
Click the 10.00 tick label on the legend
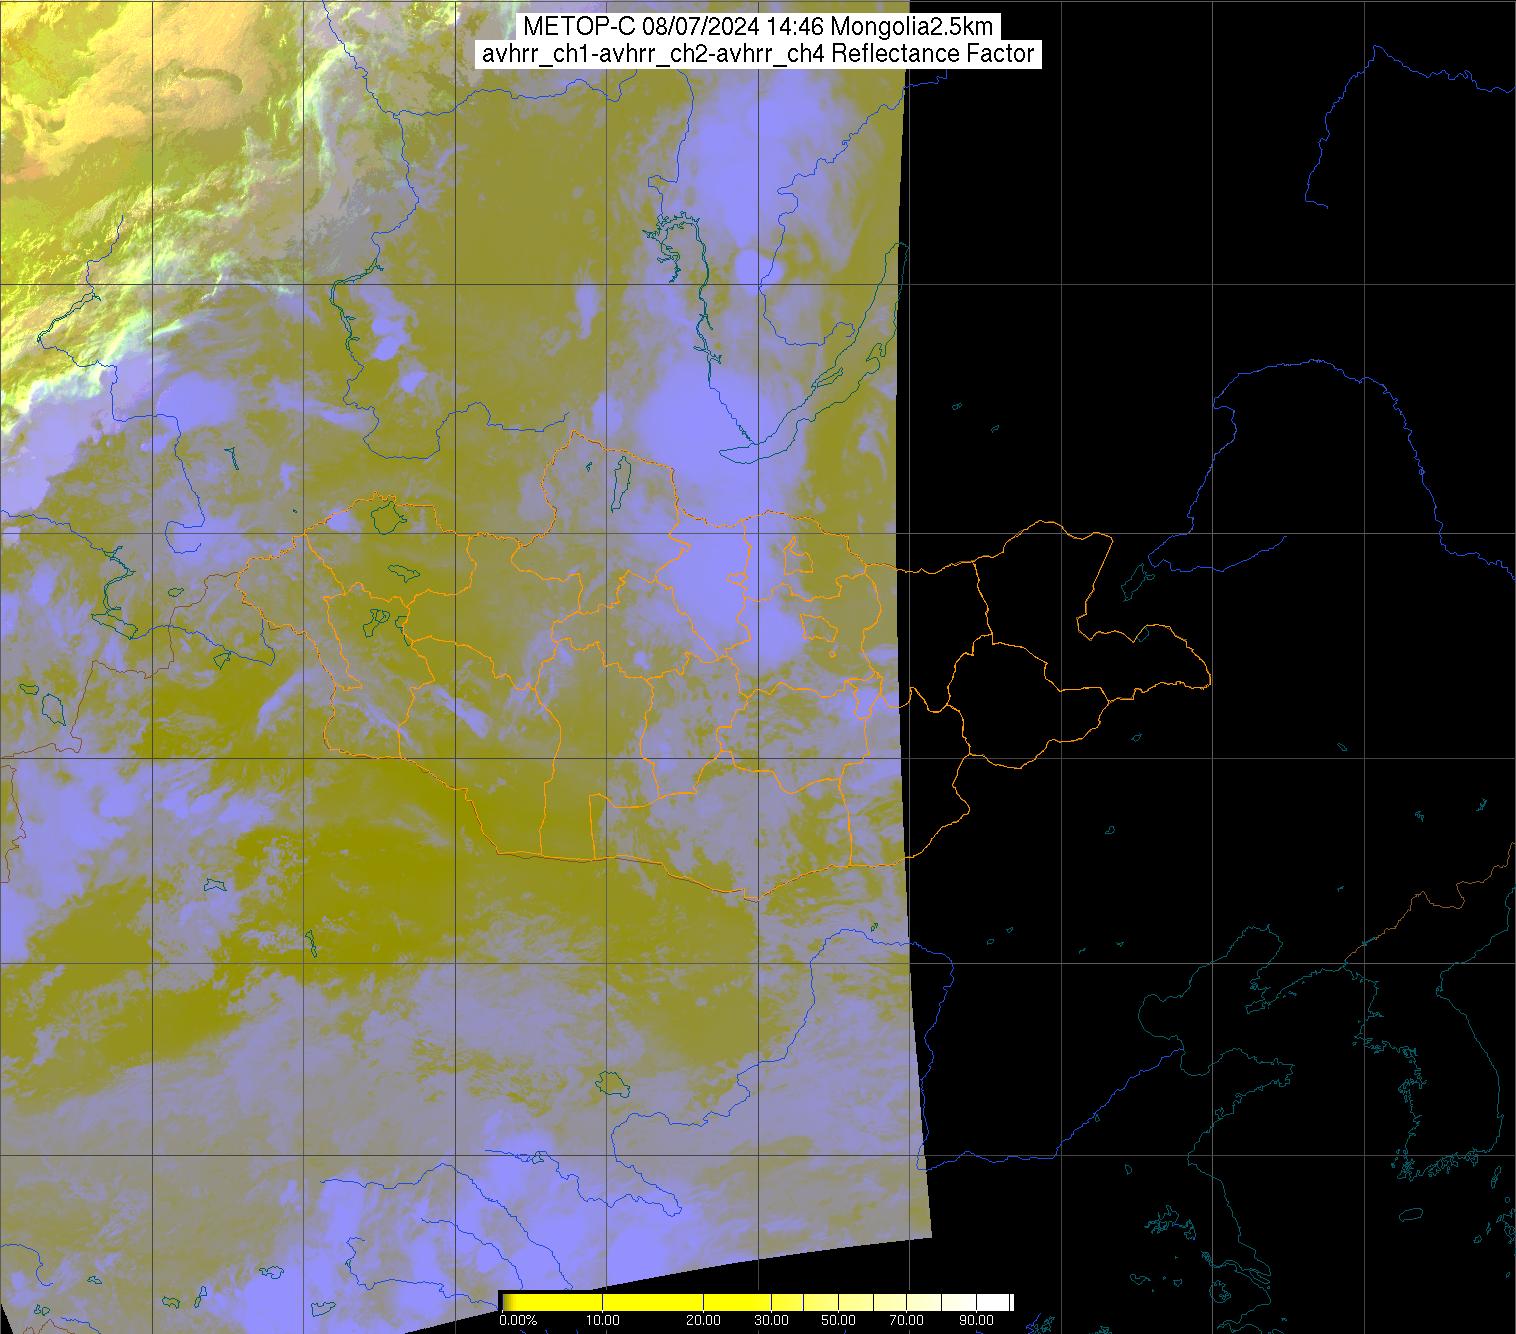coord(602,1320)
